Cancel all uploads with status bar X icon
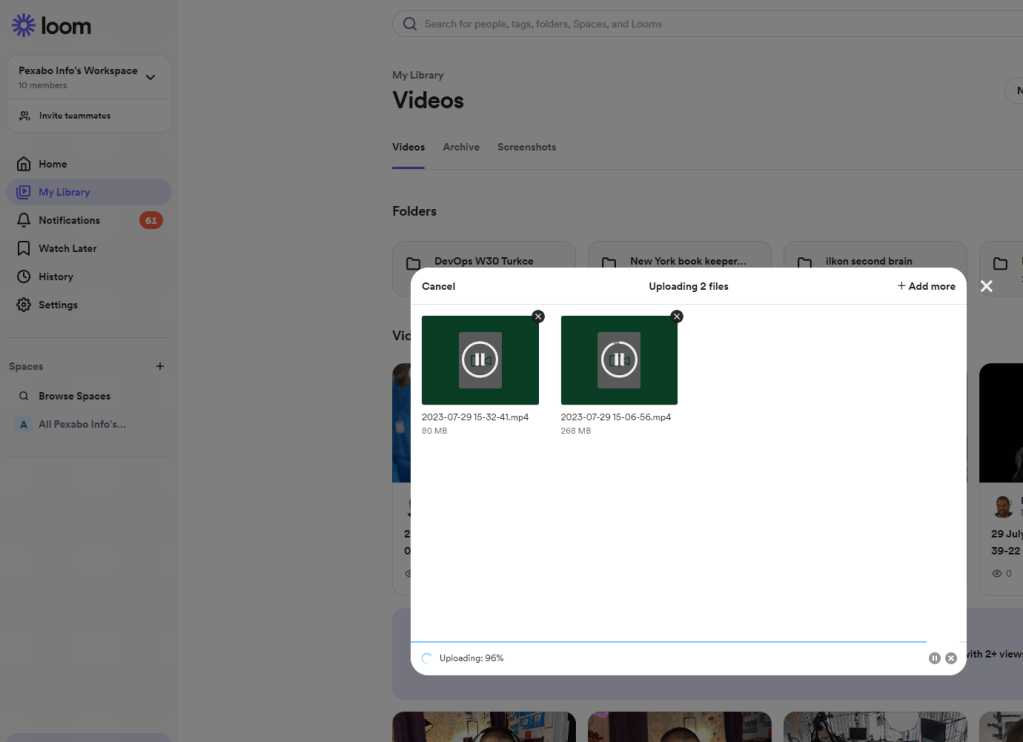1023x742 pixels. (951, 658)
